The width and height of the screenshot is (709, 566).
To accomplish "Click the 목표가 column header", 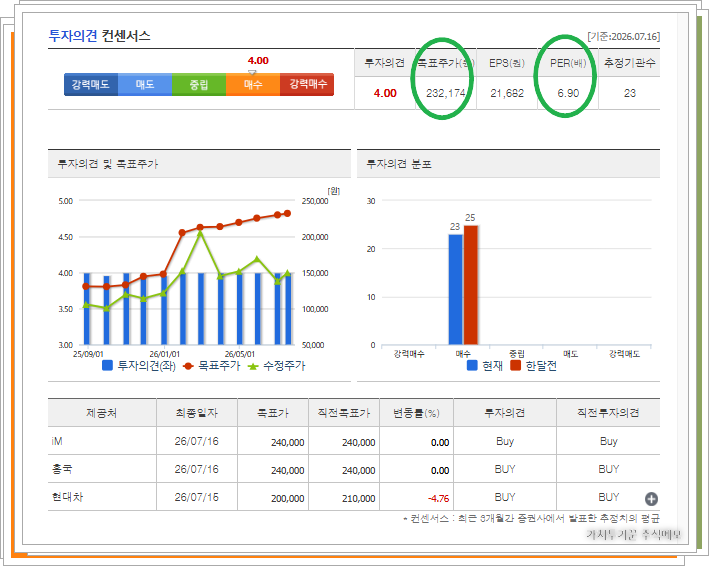I will click(273, 413).
